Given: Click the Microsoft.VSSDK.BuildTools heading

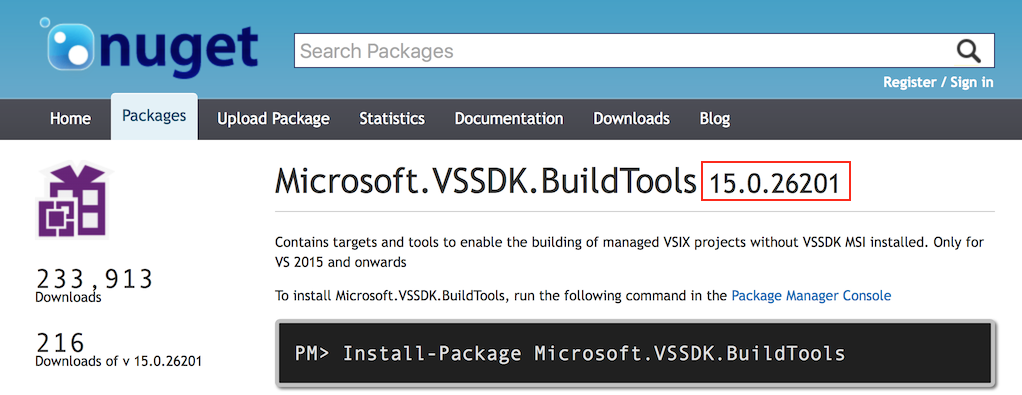Looking at the screenshot, I should coord(486,182).
